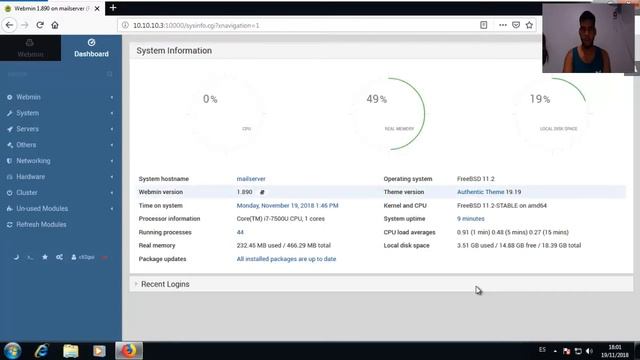640x360 pixels.
Task: Open favorites star icon in sidebar
Action: pyautogui.click(x=45, y=257)
